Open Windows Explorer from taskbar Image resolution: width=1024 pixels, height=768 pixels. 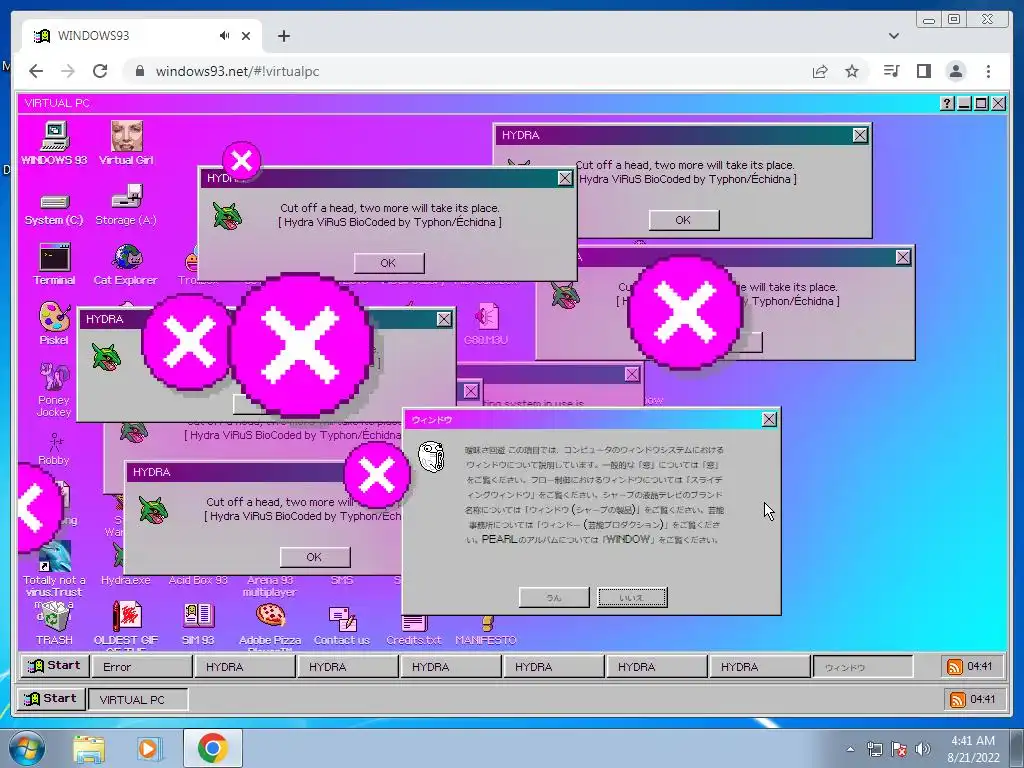click(89, 749)
